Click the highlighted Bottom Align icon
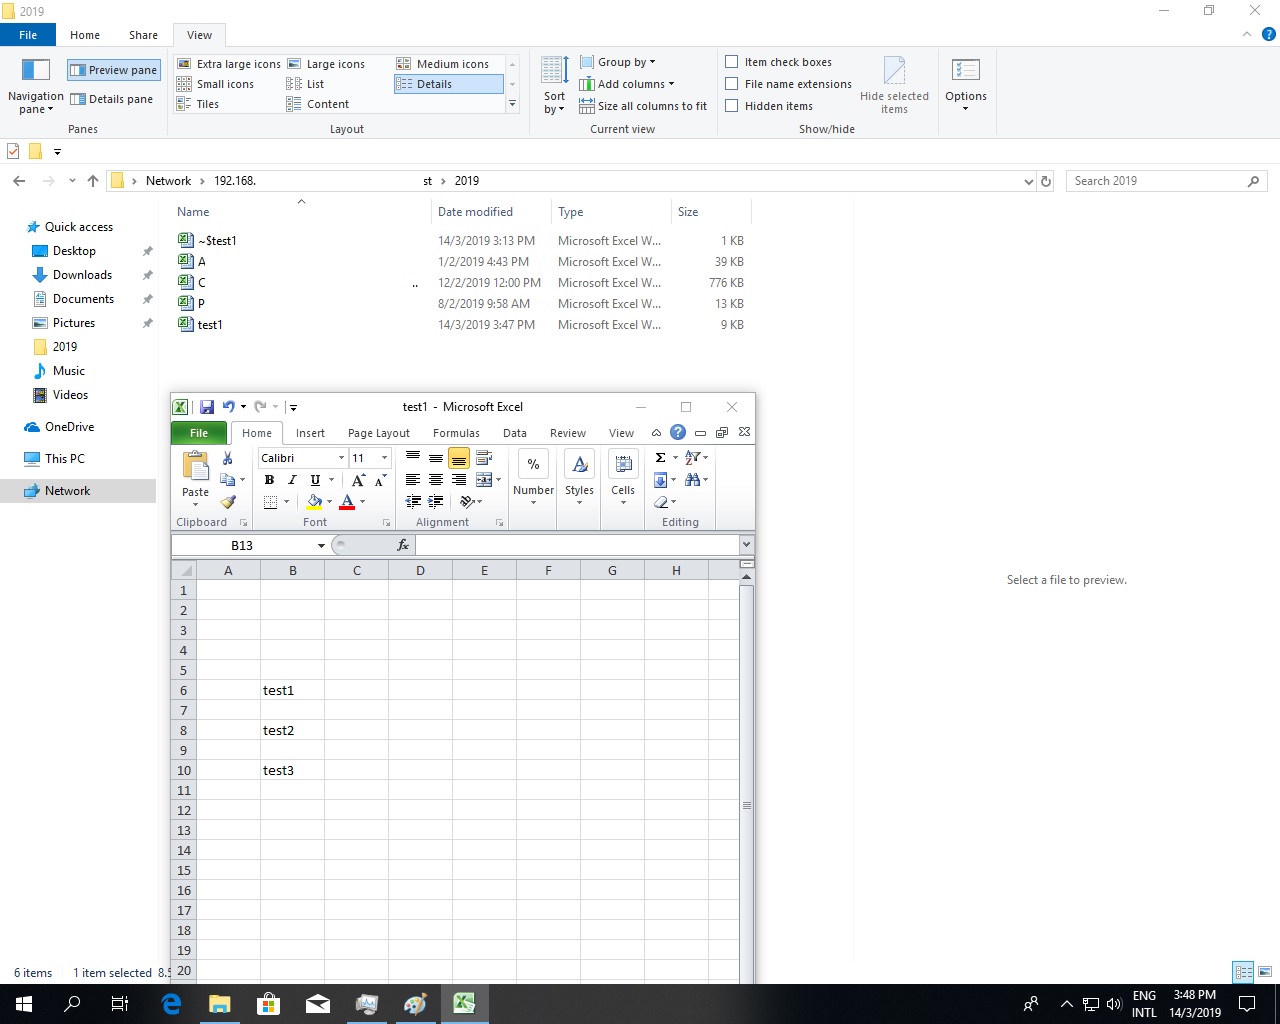The image size is (1280, 1024). coord(459,458)
